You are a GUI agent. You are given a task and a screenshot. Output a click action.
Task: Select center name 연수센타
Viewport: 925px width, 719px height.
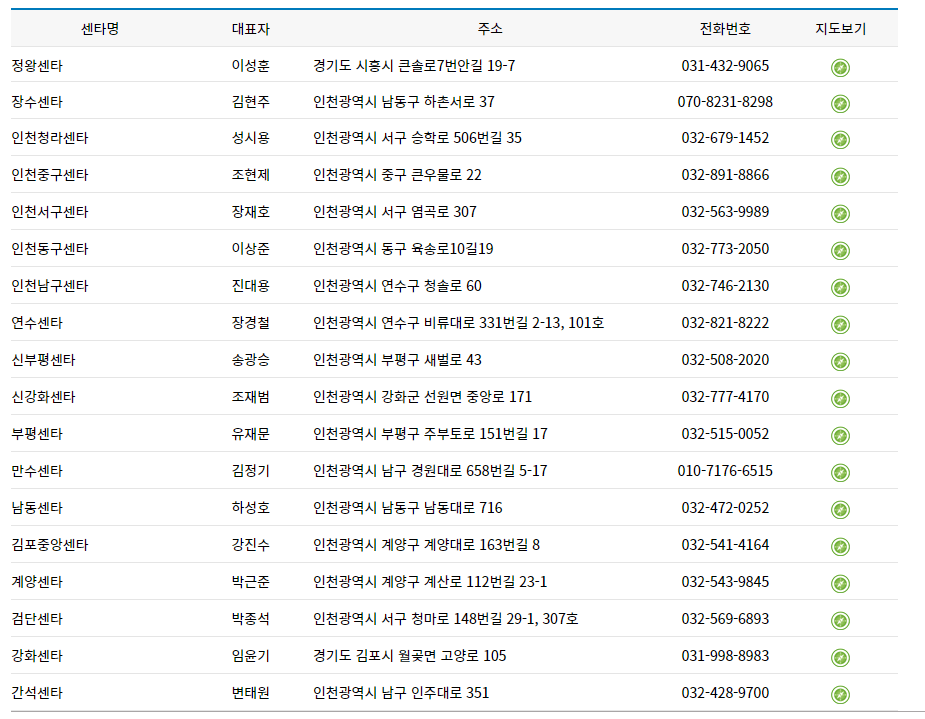pyautogui.click(x=37, y=323)
